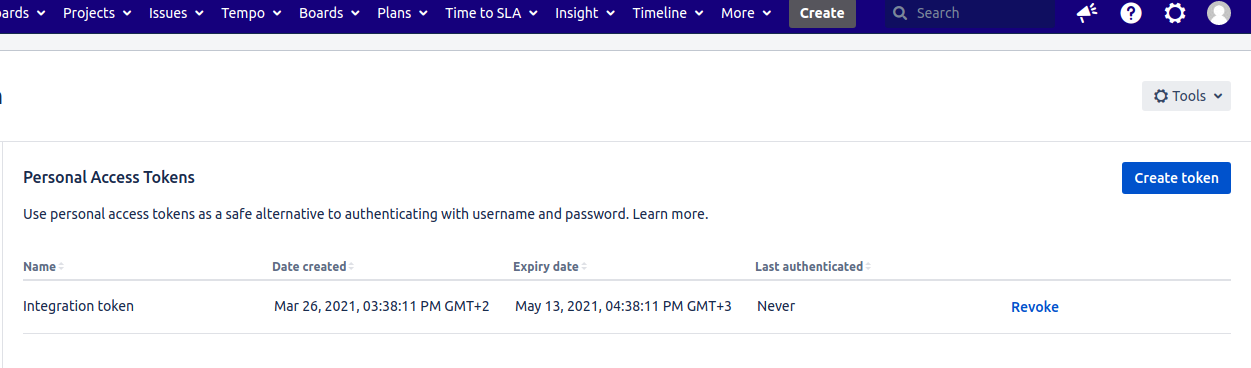The height and width of the screenshot is (368, 1251).
Task: Expand the Tools dropdown
Action: coord(1186,96)
